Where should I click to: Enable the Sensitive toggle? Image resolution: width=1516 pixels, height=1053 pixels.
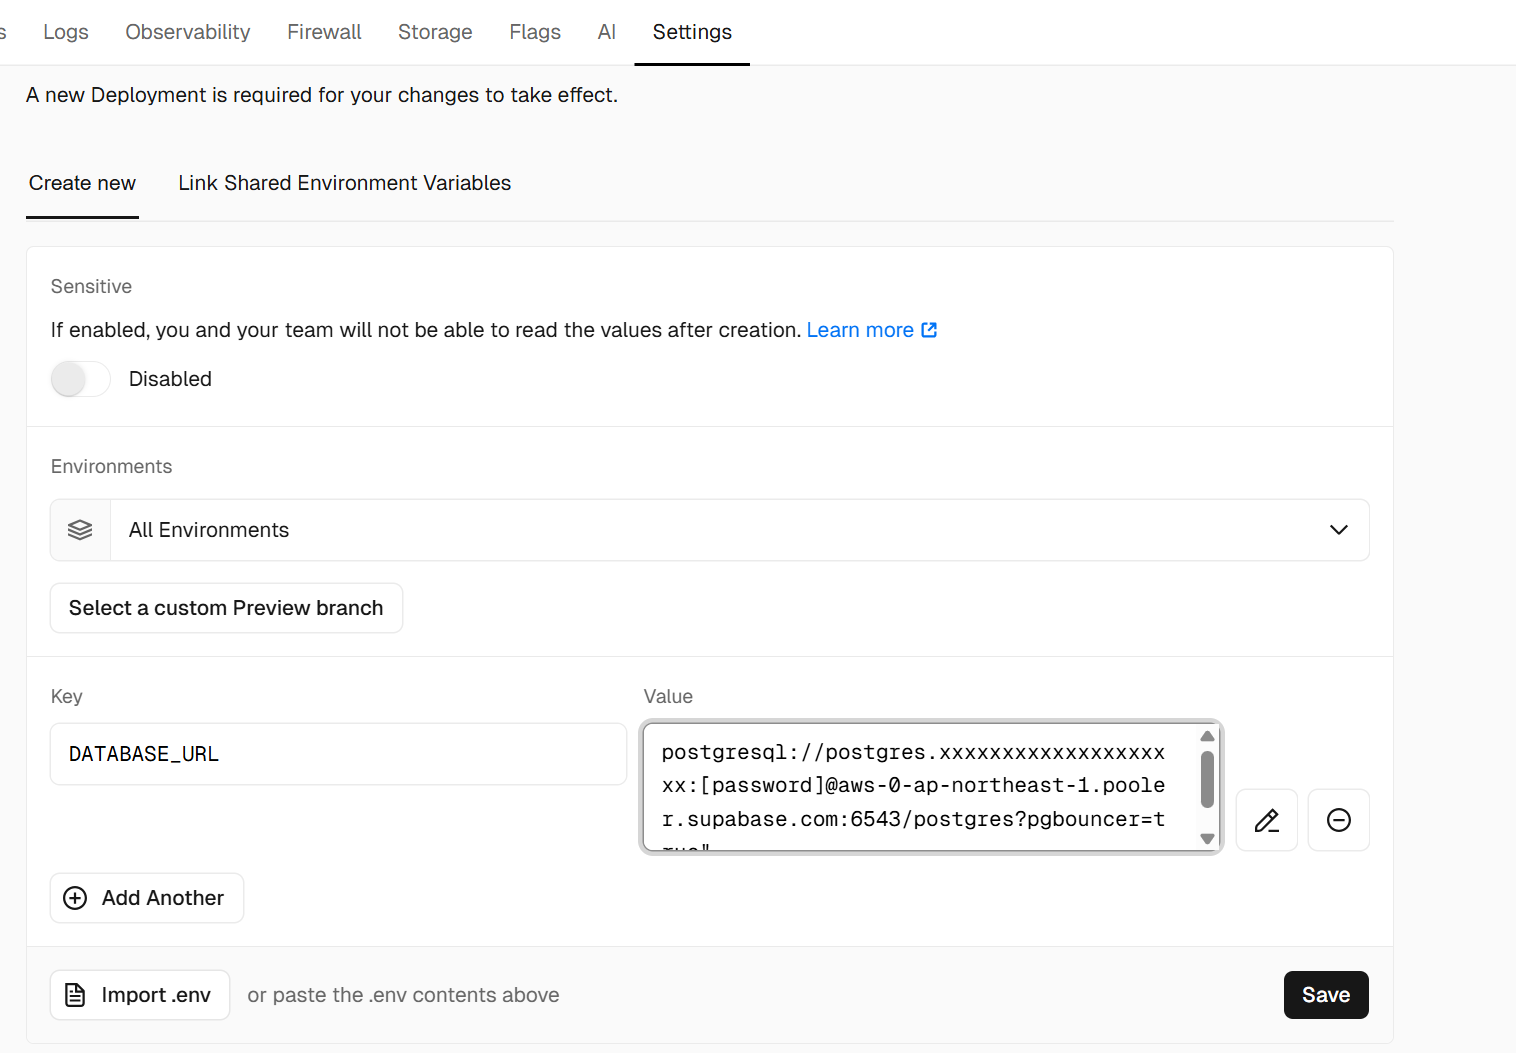80,379
